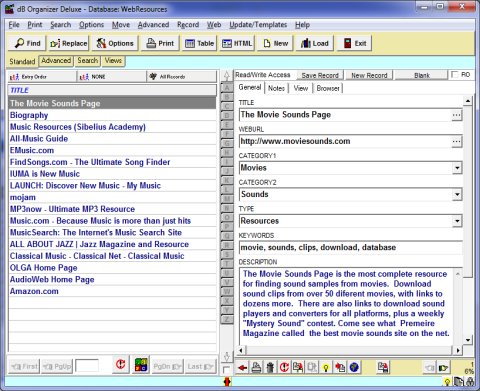
Task: Click the horizontal scrollbar below the description
Action: (x=350, y=350)
